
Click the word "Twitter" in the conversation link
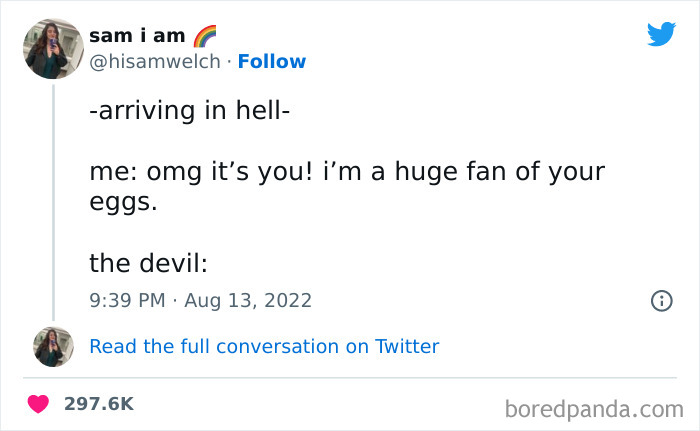point(407,347)
